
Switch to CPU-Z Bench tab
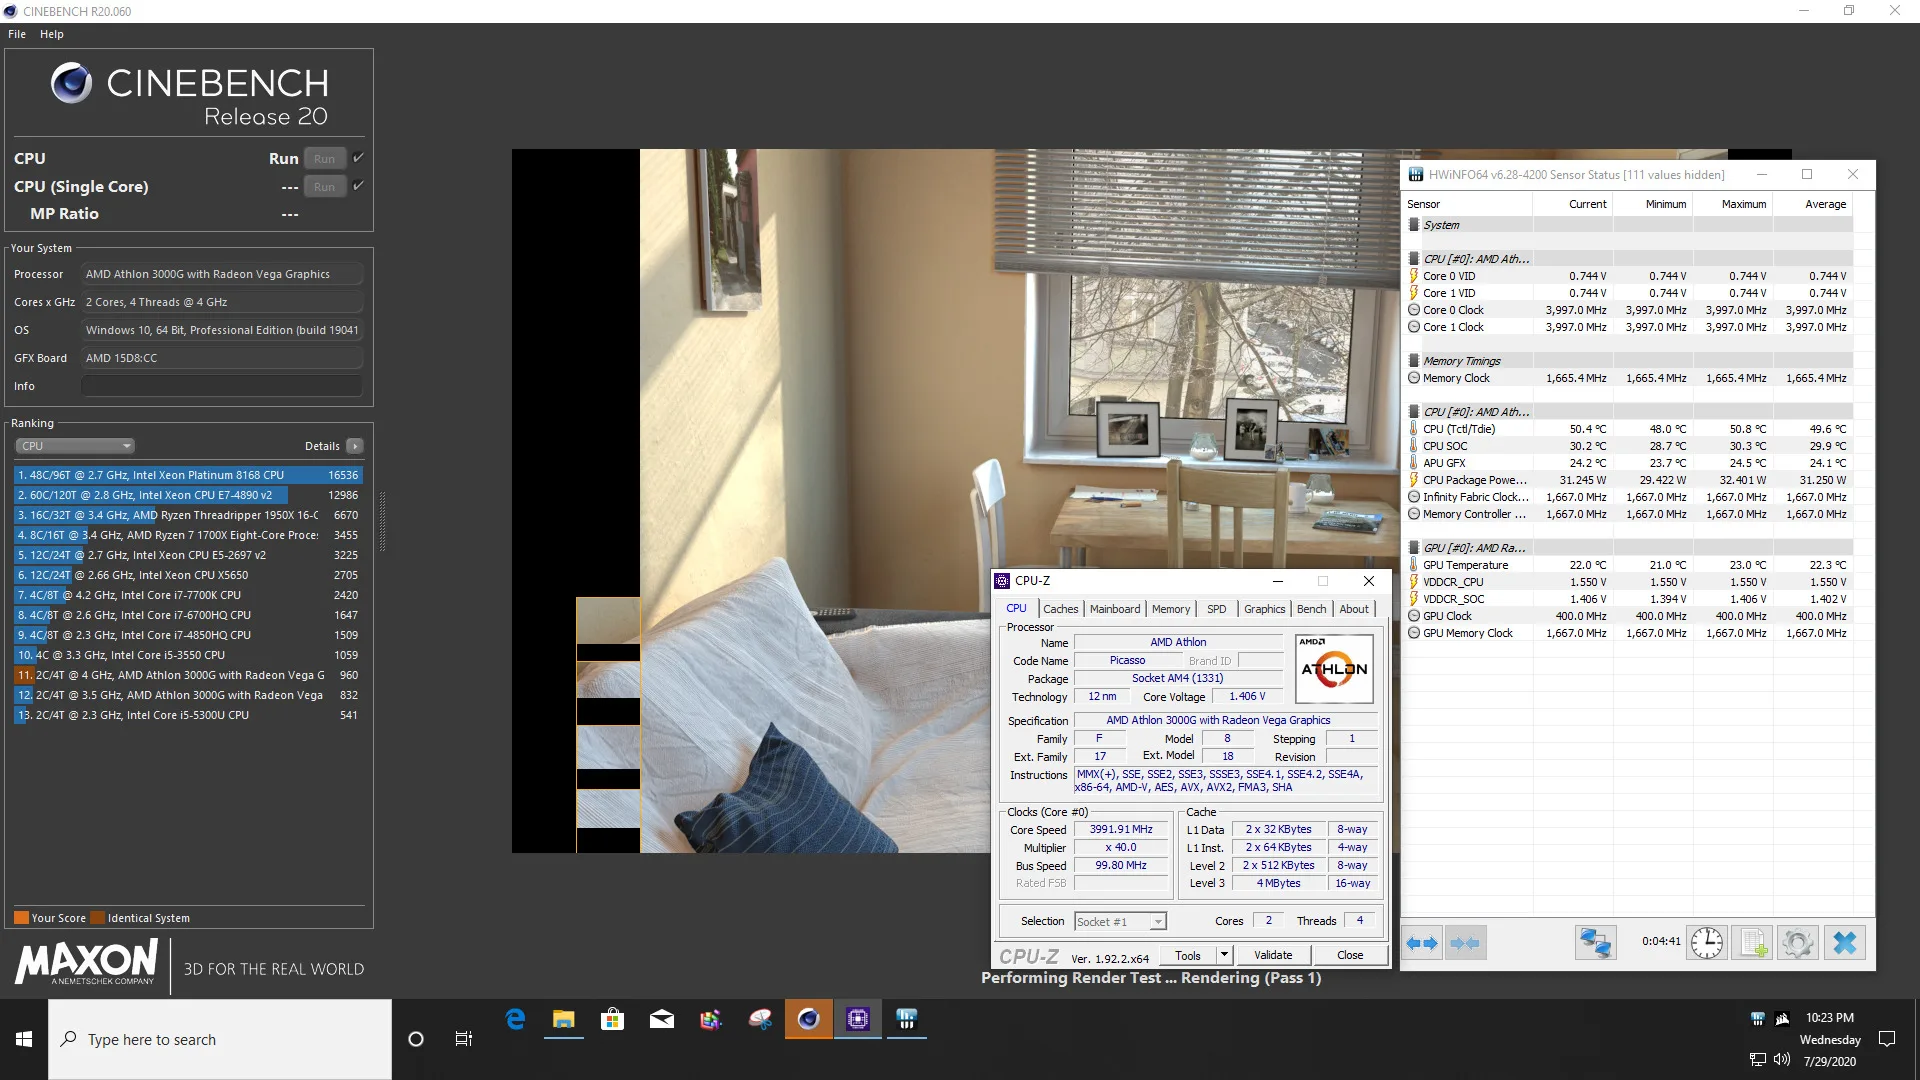(x=1311, y=609)
